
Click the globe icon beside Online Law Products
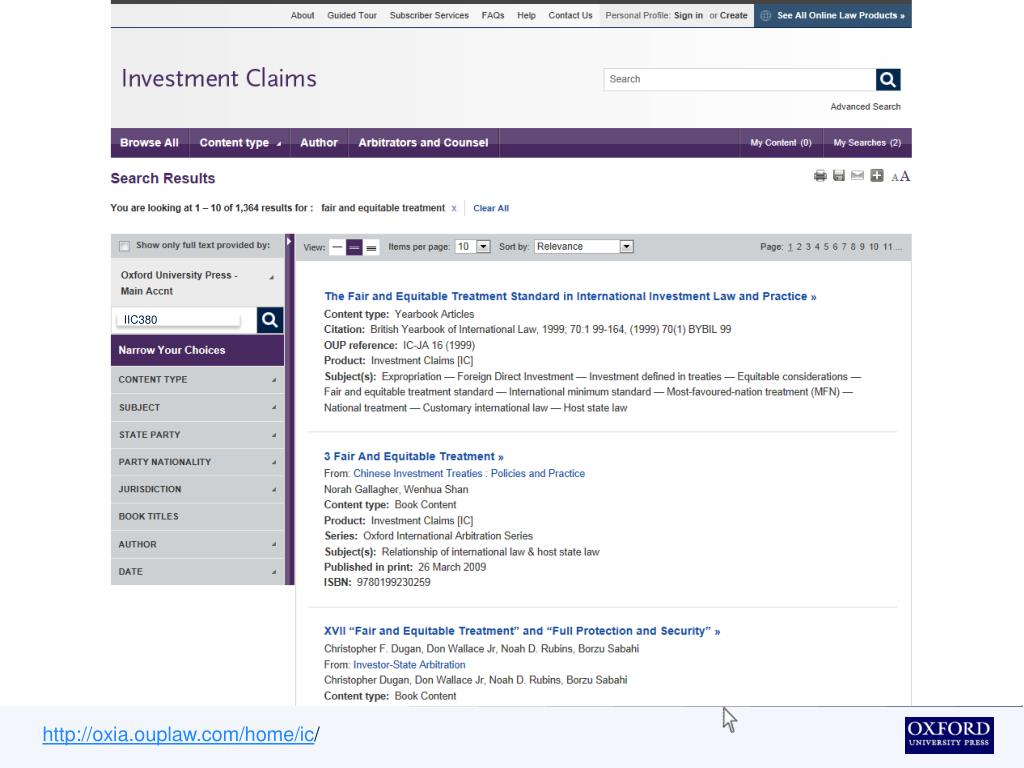[766, 15]
